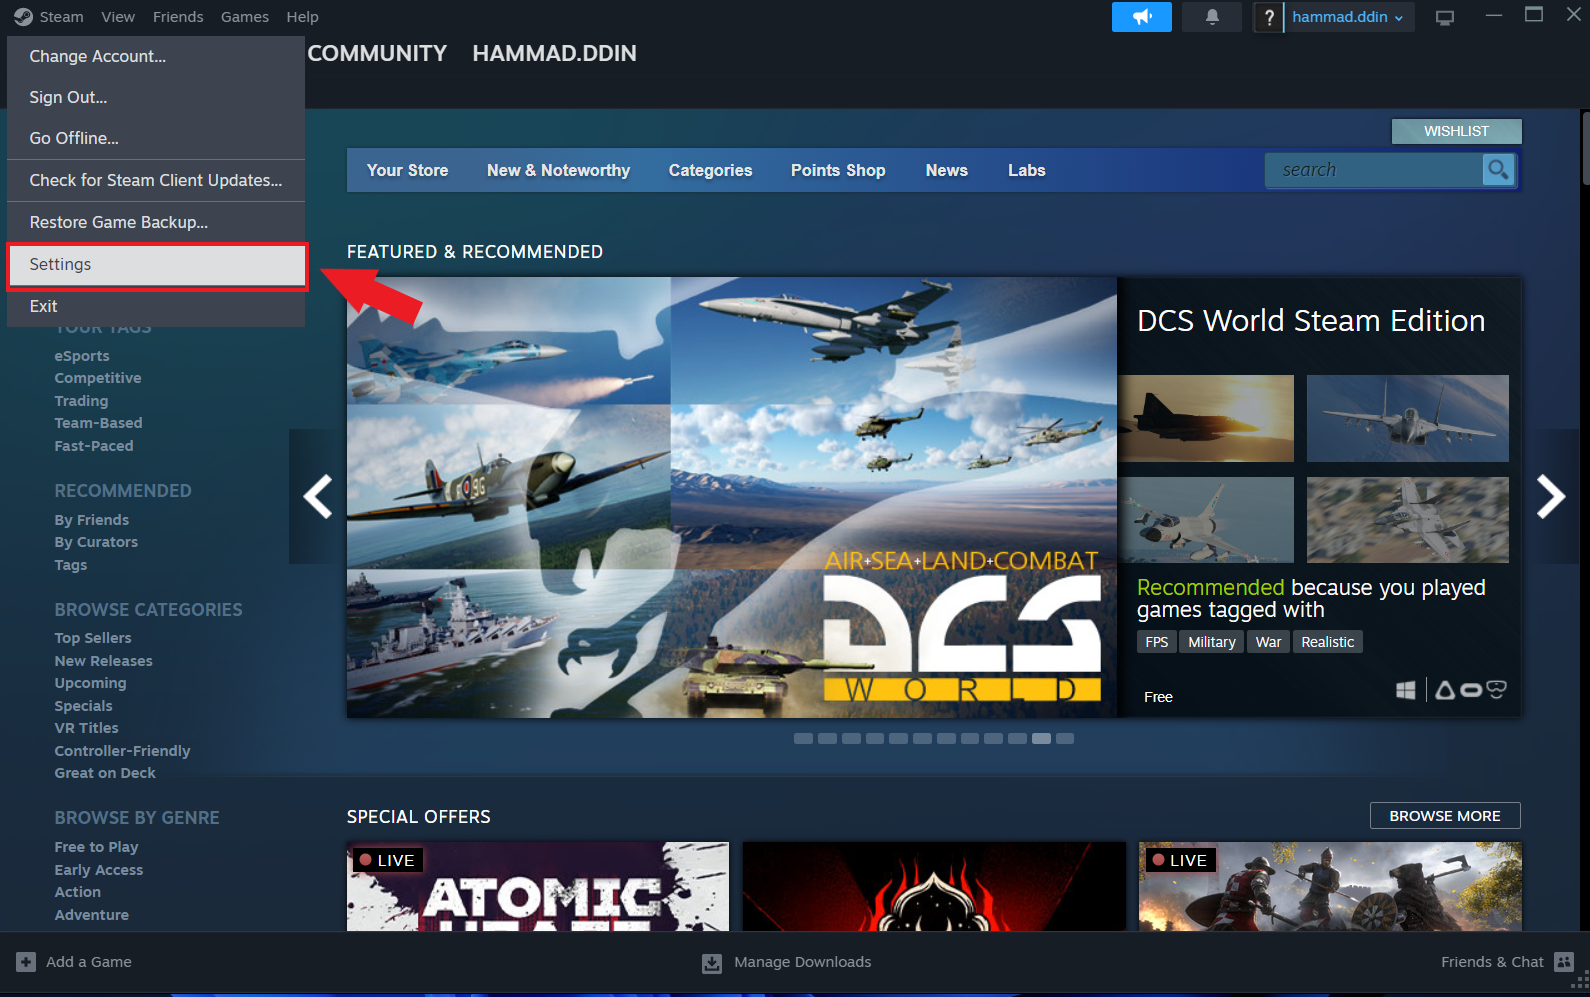Click the War tag
Image resolution: width=1590 pixels, height=997 pixels.
(x=1268, y=642)
